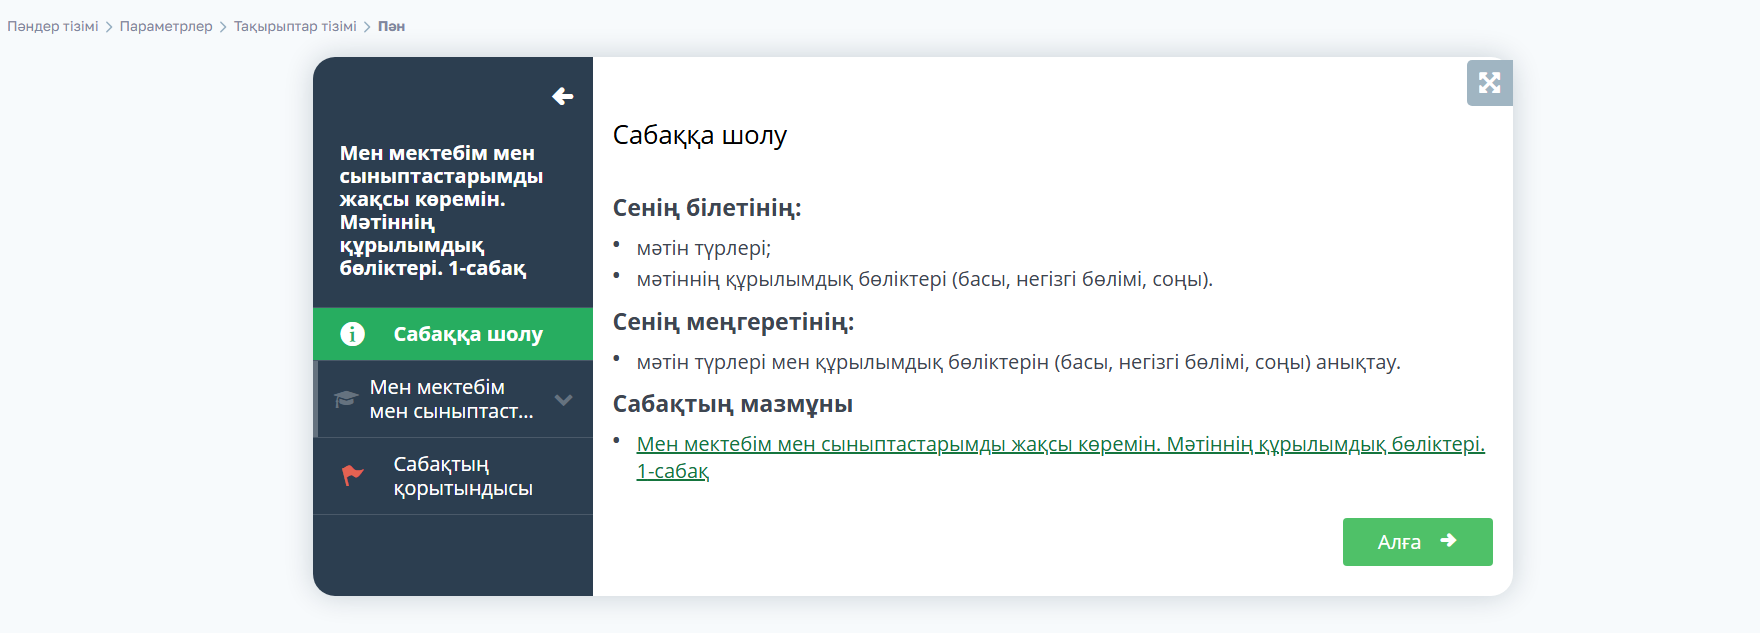
Task: Click the graduation cap icon in sidebar
Action: point(346,399)
